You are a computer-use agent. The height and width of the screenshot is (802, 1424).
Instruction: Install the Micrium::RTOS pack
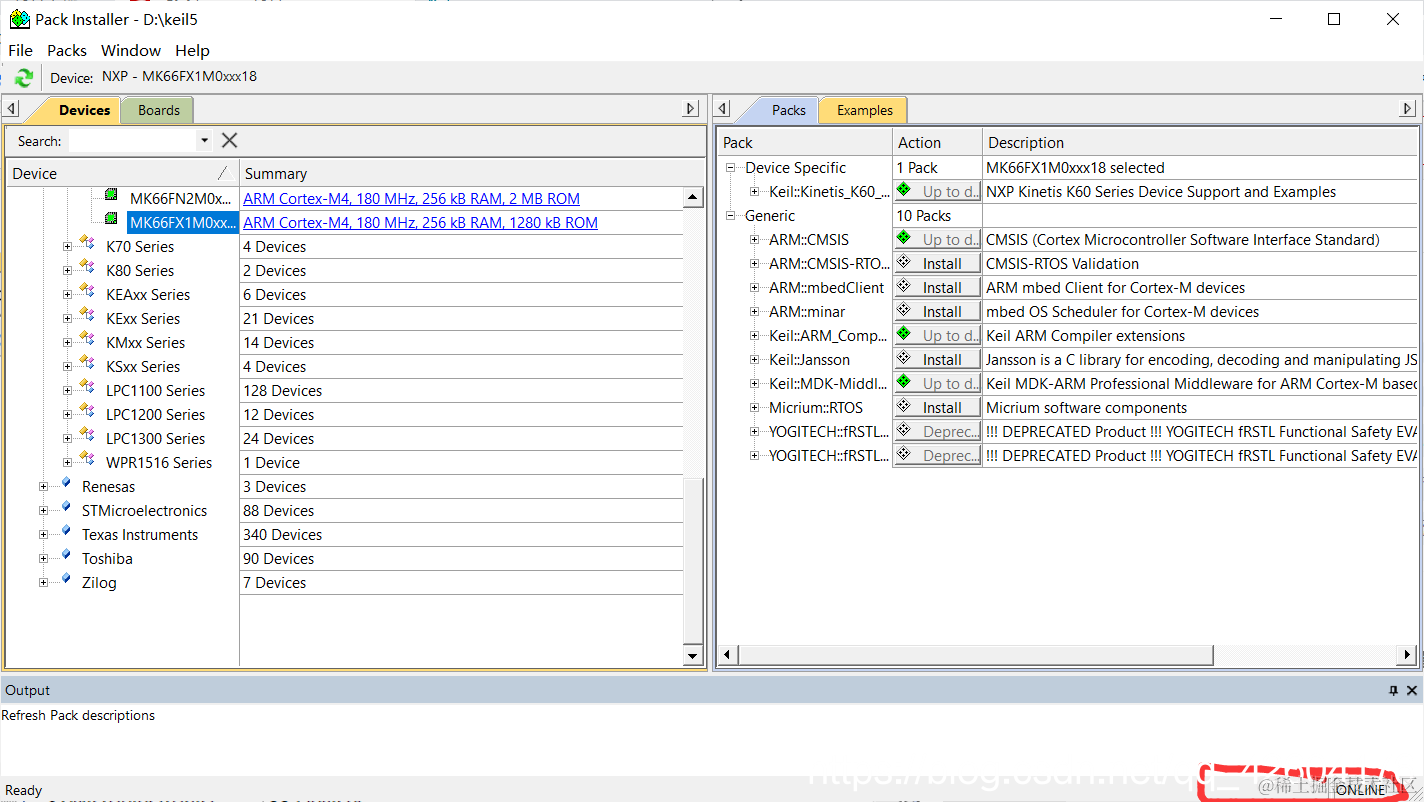pos(937,408)
